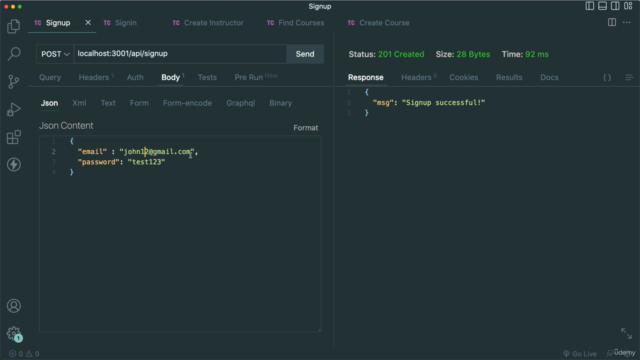The height and width of the screenshot is (360, 640).
Task: Open the Cookies tab
Action: pyautogui.click(x=464, y=78)
